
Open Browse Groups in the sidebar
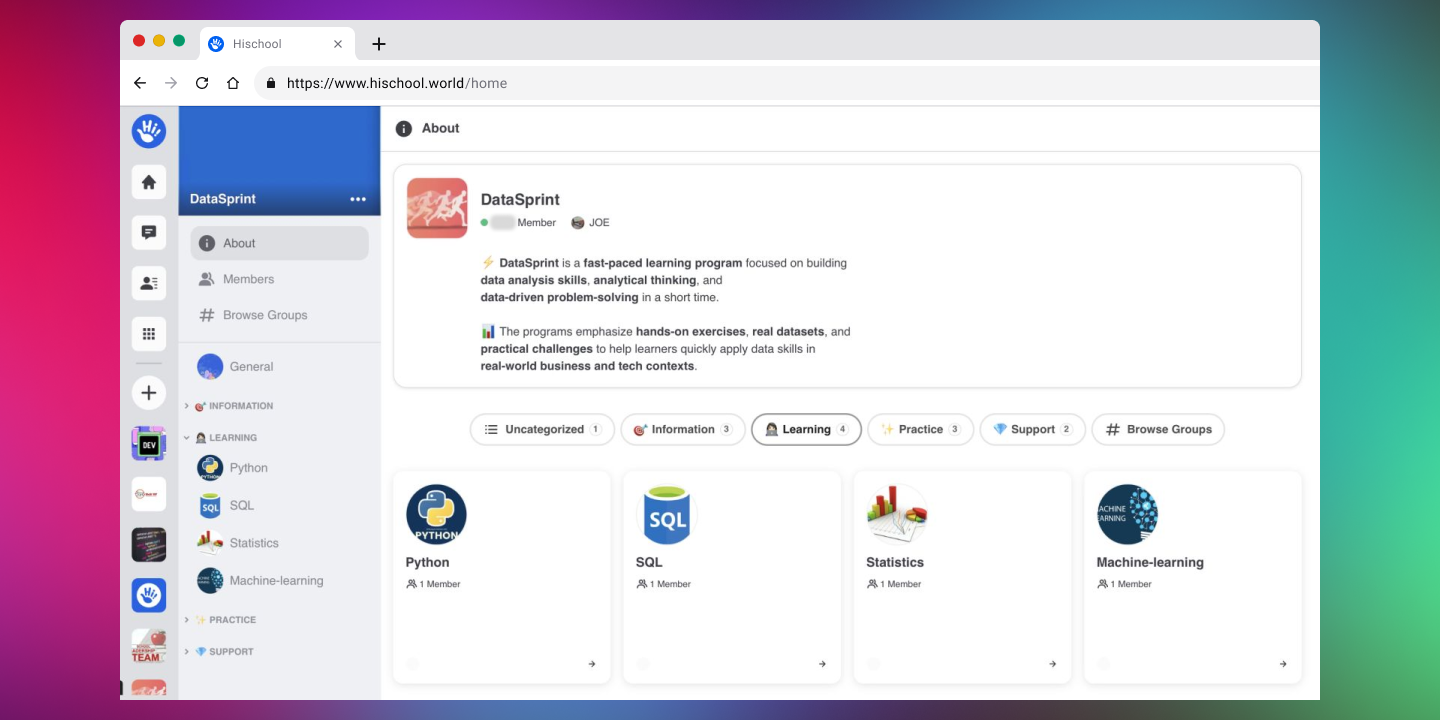(x=280, y=315)
